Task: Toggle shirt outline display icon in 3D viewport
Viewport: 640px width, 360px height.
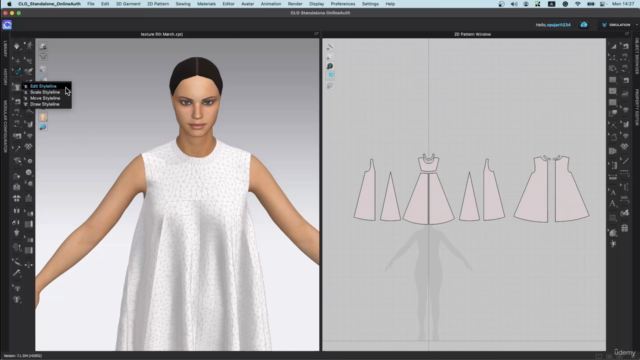Action: click(43, 56)
